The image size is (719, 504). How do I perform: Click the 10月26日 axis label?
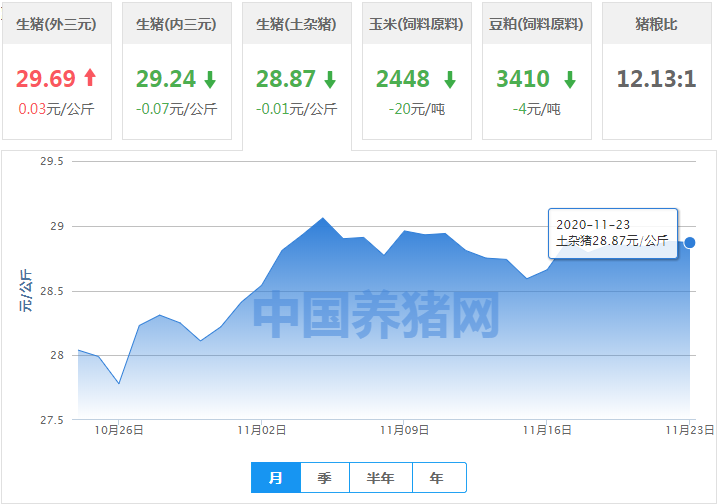[x=119, y=430]
